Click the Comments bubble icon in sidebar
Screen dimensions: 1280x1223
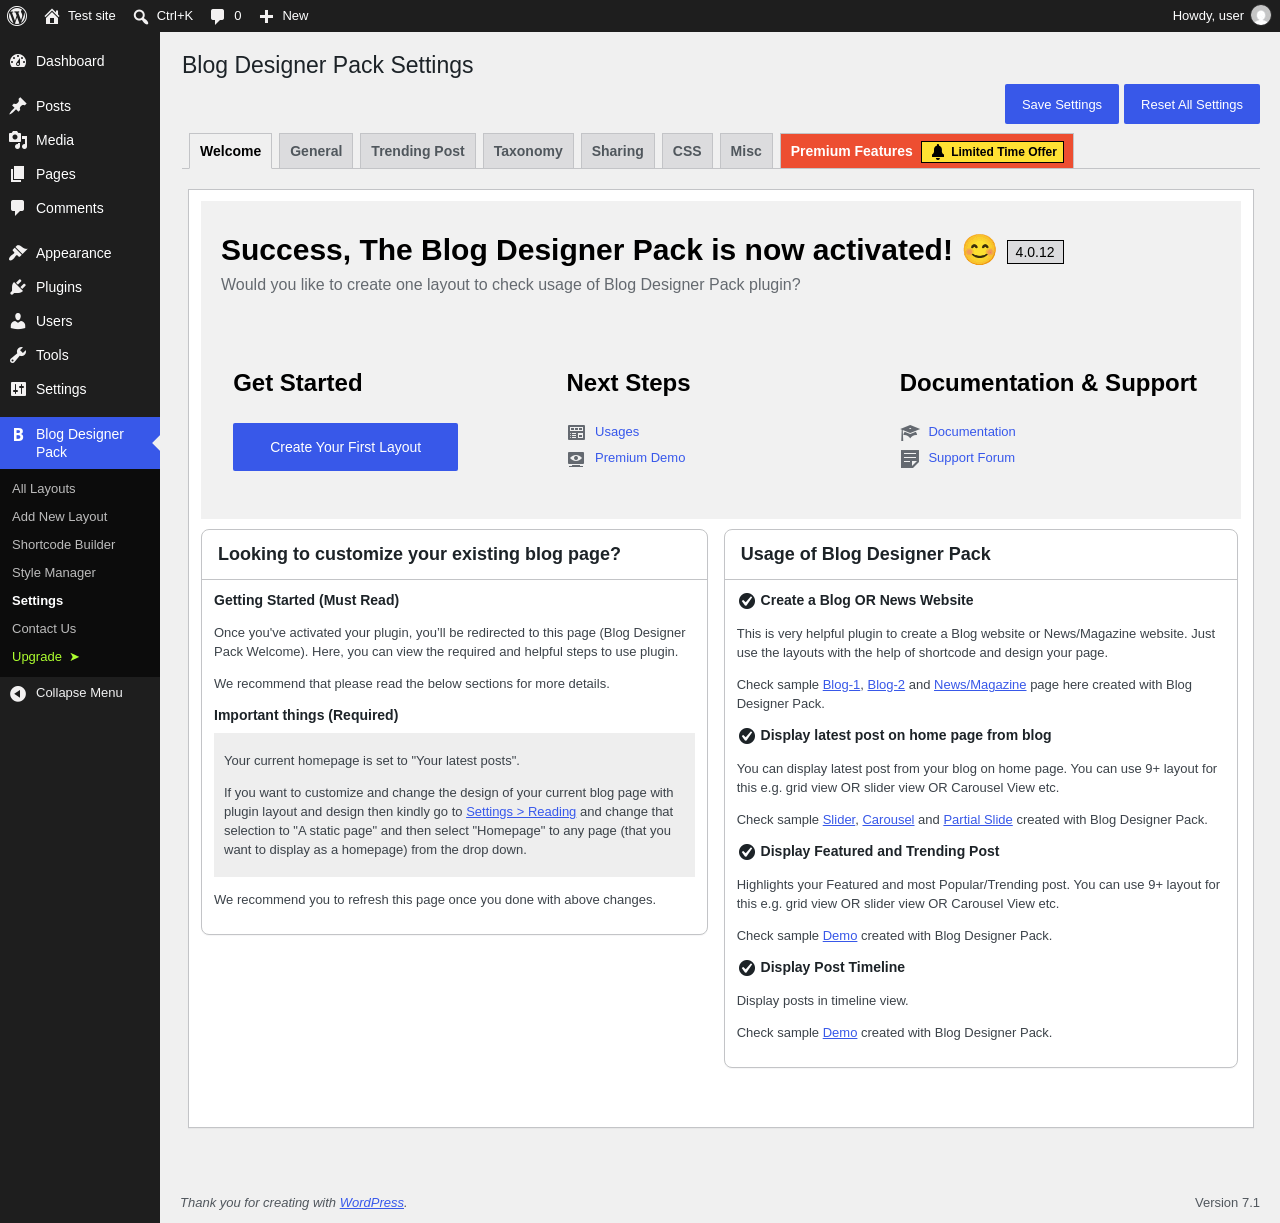tap(18, 208)
